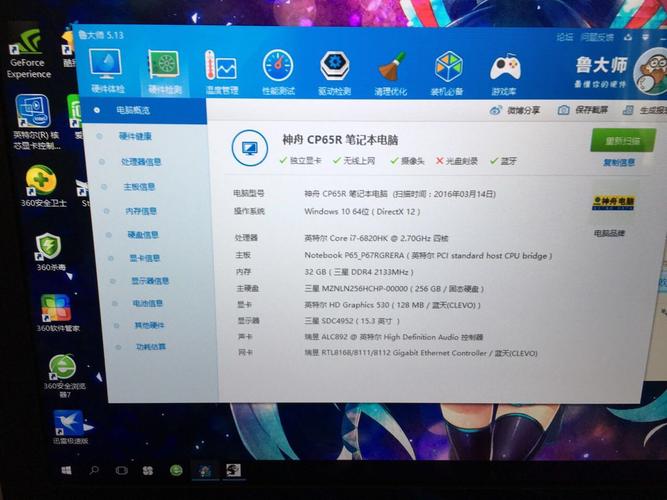Screen dimensions: 667x500
Task: Click the 无线上网 feature indicator
Action: tap(354, 161)
